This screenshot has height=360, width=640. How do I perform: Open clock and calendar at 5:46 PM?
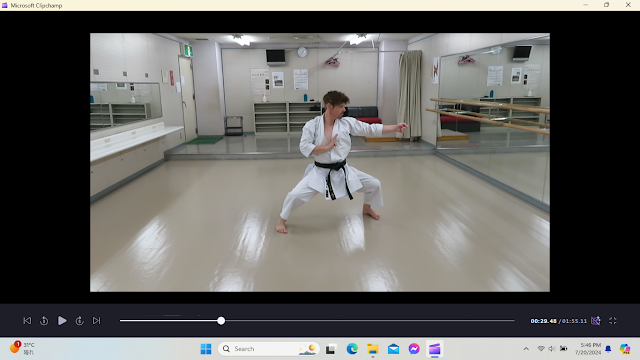tap(588, 349)
